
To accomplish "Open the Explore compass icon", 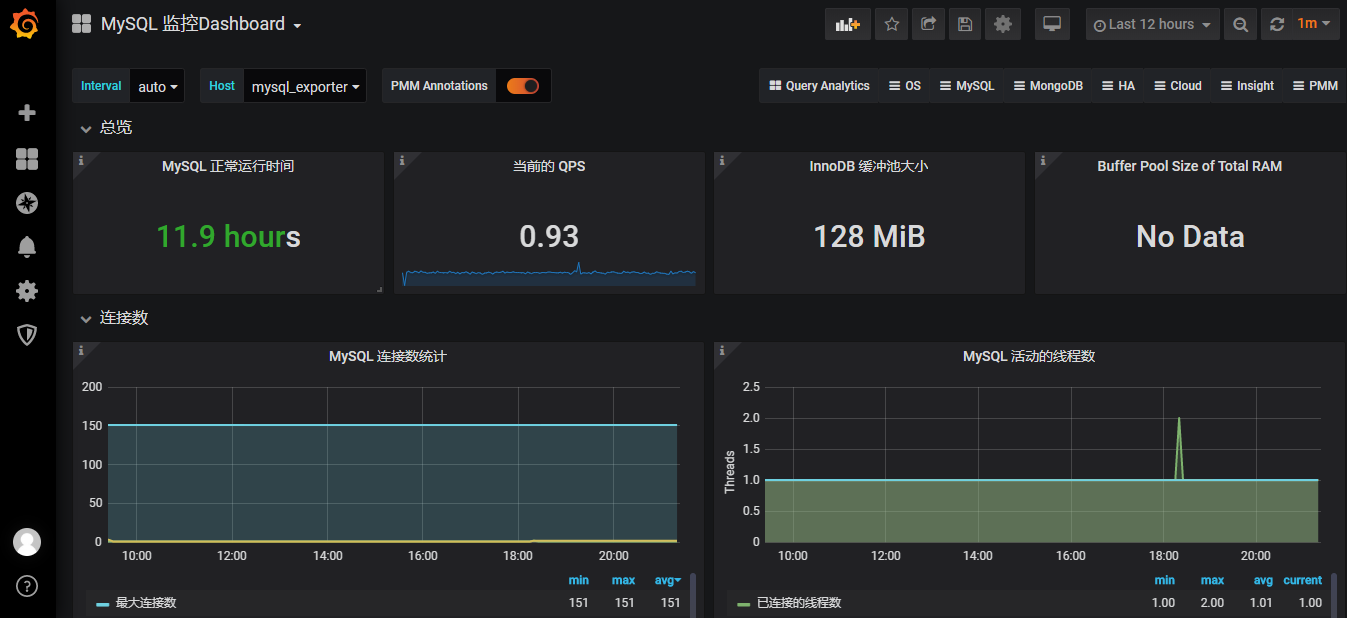I will [x=27, y=203].
